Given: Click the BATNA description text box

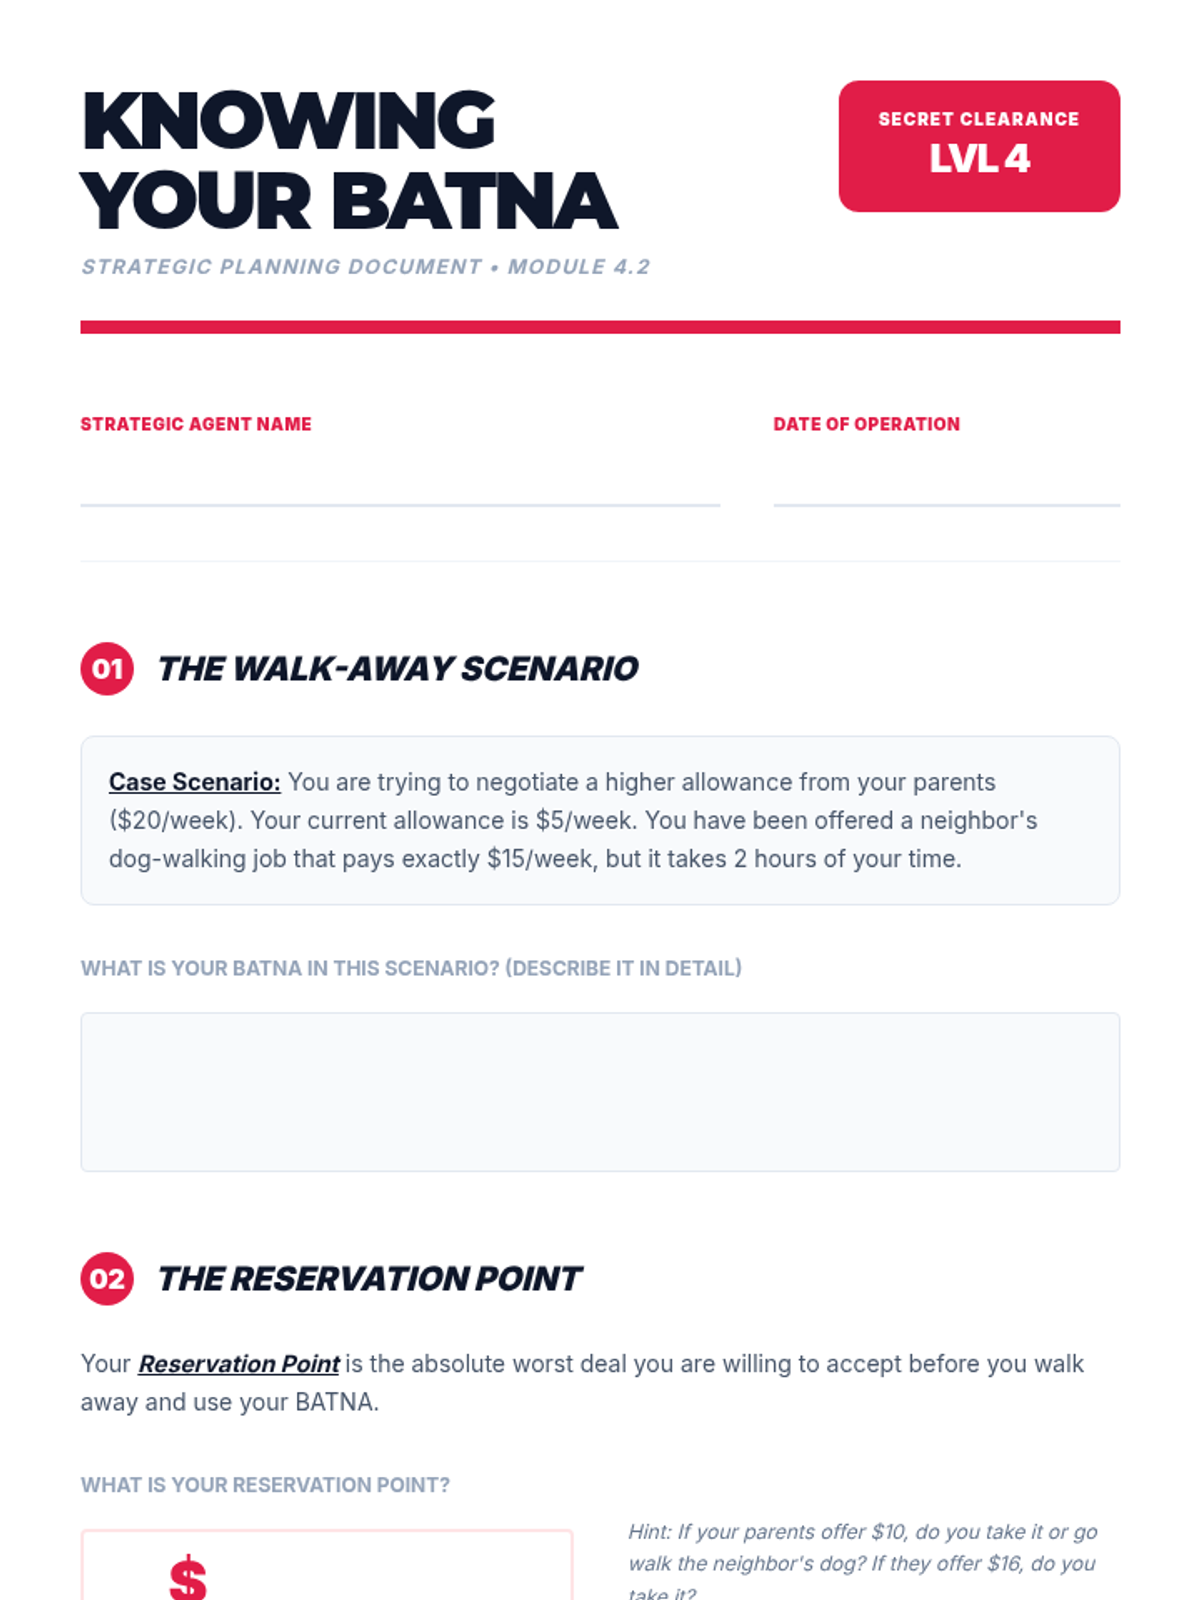Looking at the screenshot, I should click(600, 1092).
